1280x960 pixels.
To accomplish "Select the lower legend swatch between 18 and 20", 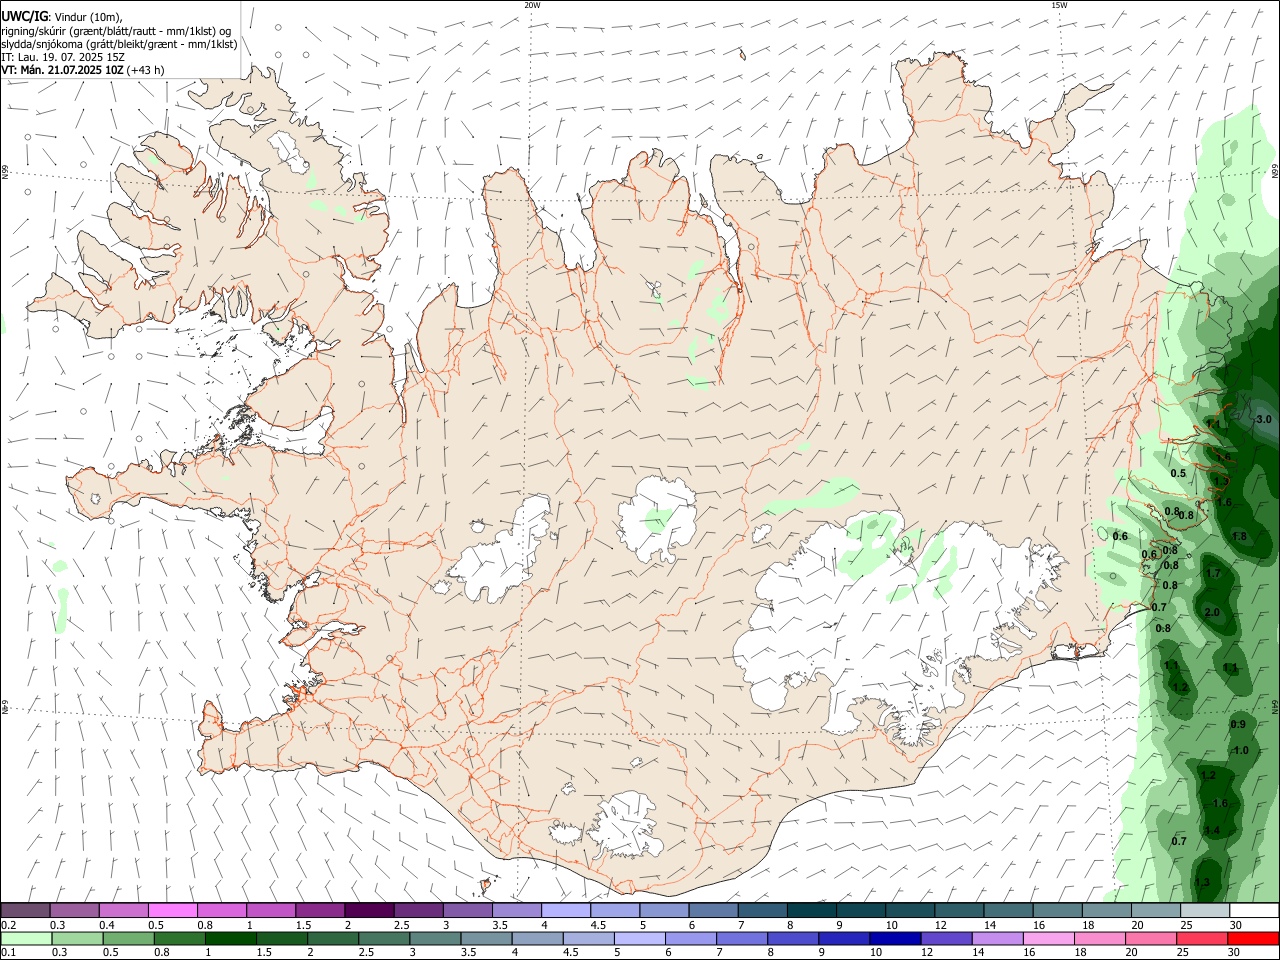I will pos(1100,938).
